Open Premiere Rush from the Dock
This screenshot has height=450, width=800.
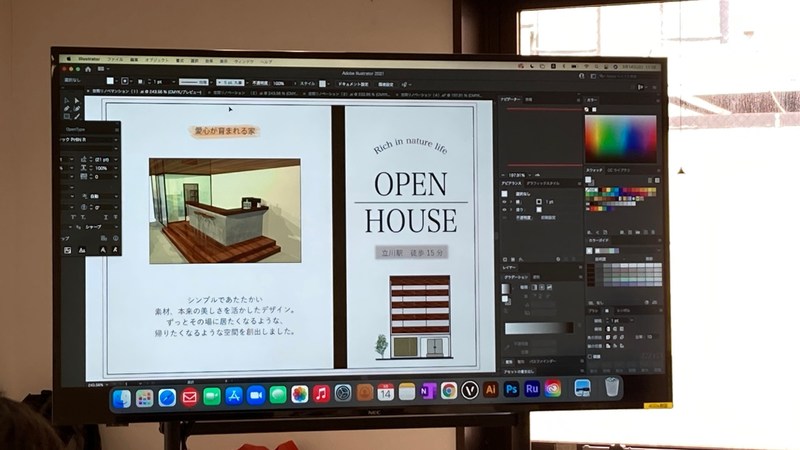[x=532, y=389]
